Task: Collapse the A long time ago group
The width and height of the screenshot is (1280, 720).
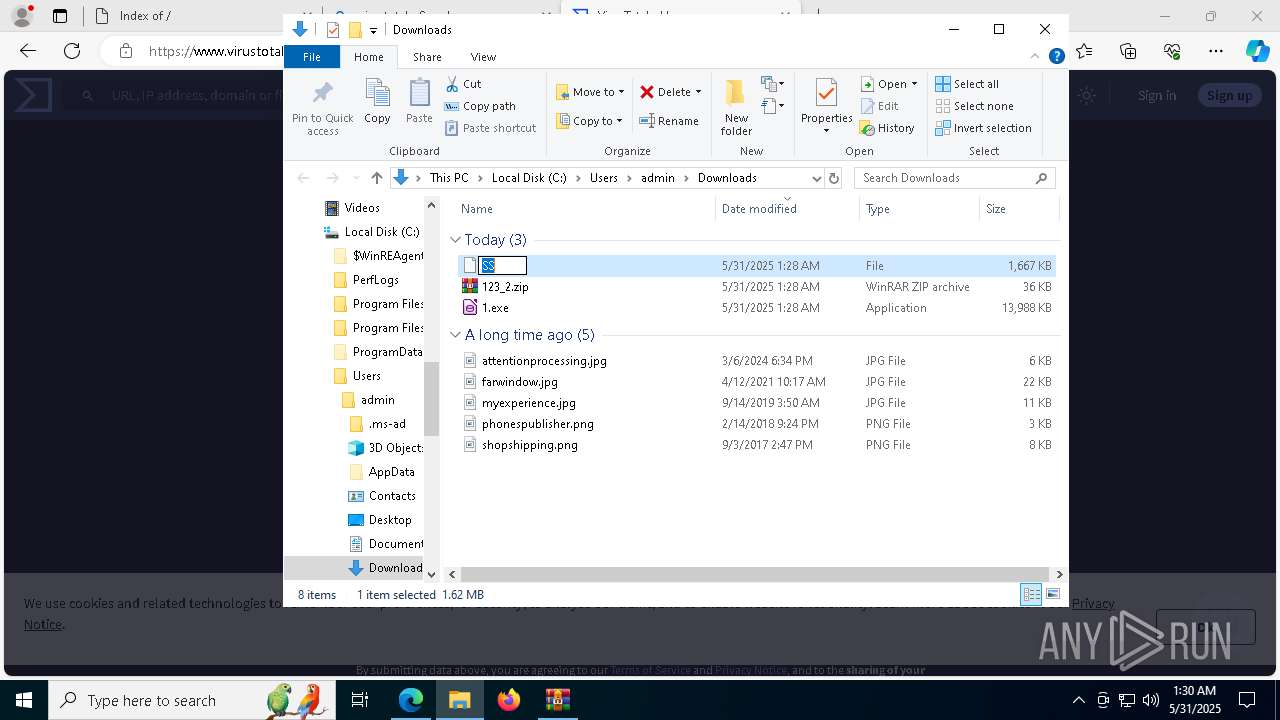Action: [x=455, y=335]
